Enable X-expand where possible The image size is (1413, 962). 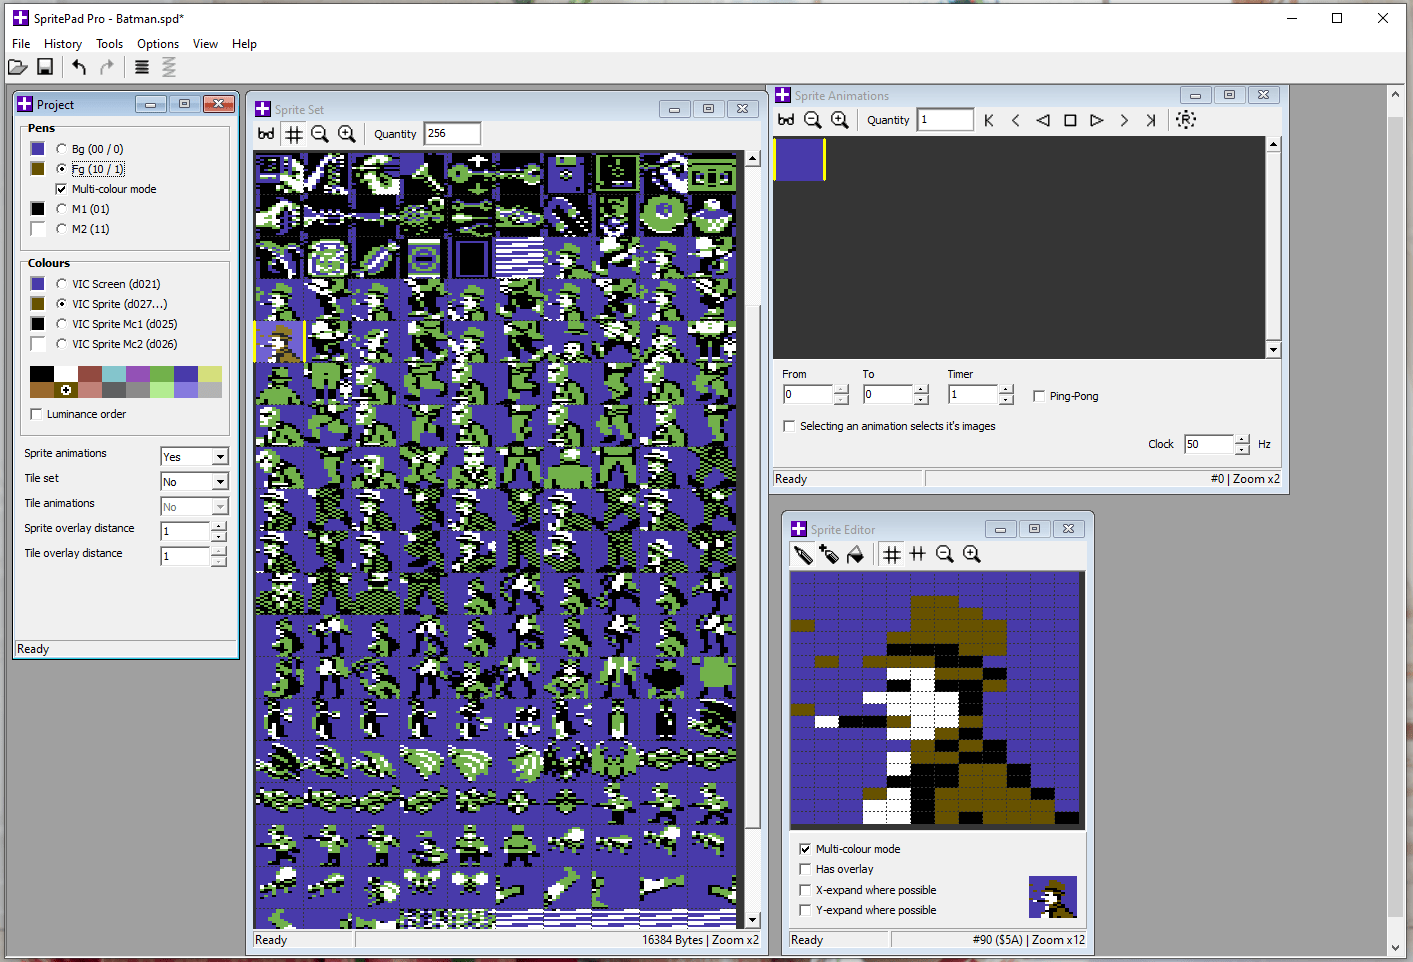coord(805,890)
